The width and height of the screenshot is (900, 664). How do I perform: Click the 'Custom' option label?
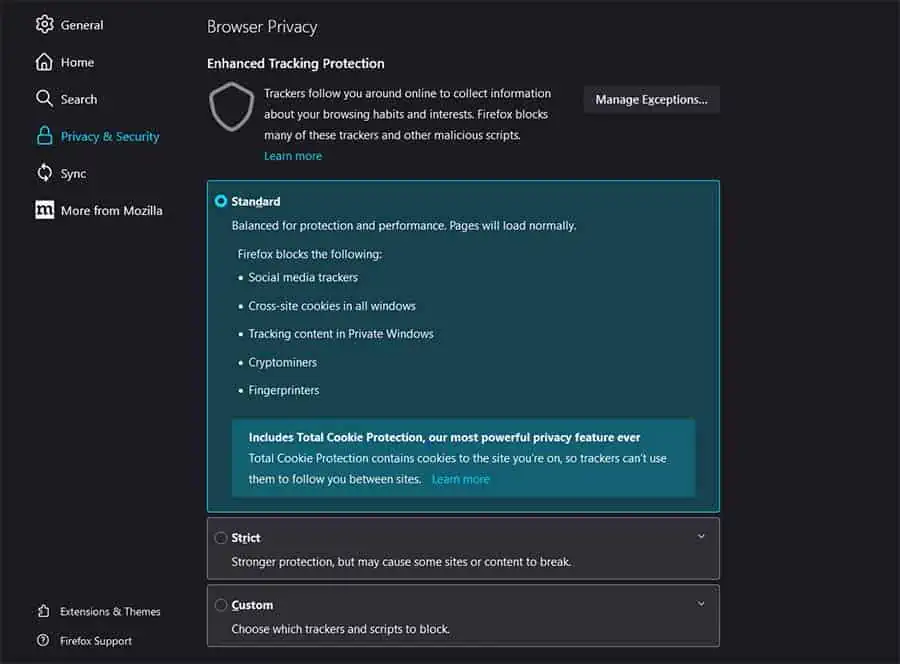(x=252, y=605)
